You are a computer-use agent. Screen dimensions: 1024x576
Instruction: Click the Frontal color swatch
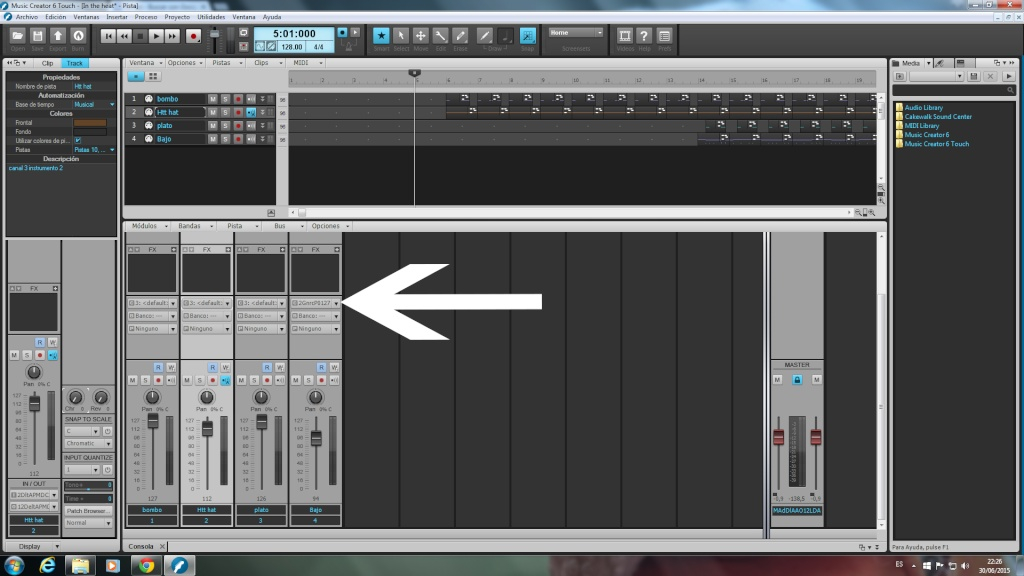pyautogui.click(x=90, y=122)
